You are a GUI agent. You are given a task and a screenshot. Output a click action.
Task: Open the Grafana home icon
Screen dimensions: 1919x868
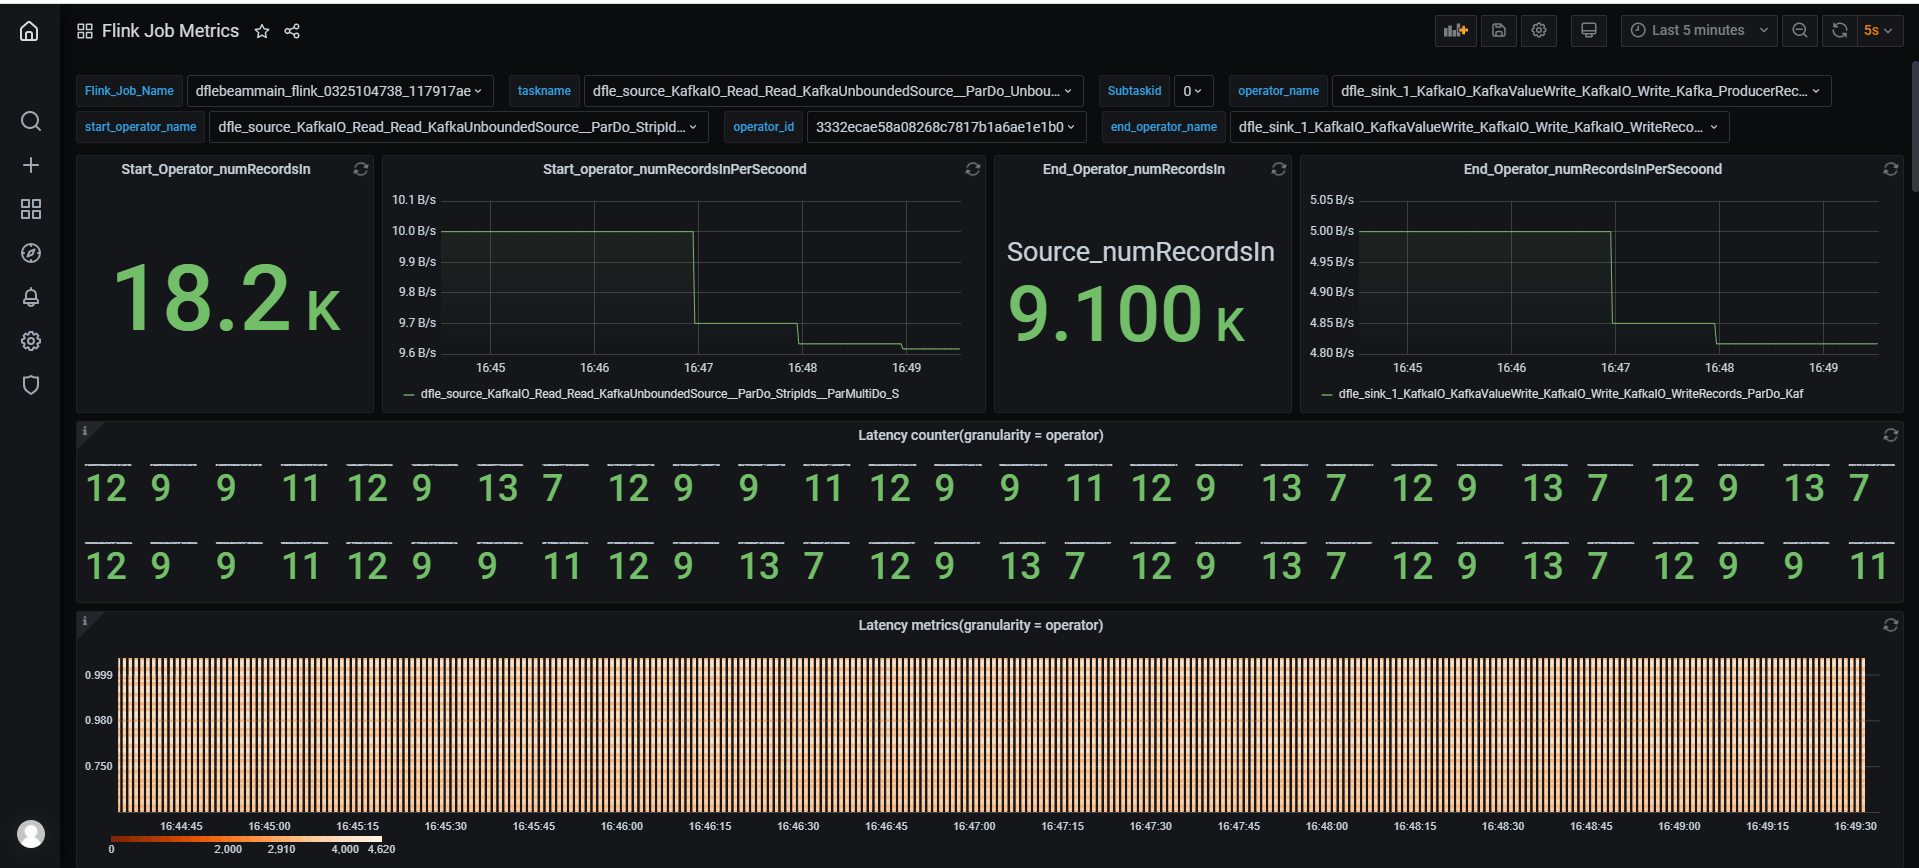pos(30,31)
